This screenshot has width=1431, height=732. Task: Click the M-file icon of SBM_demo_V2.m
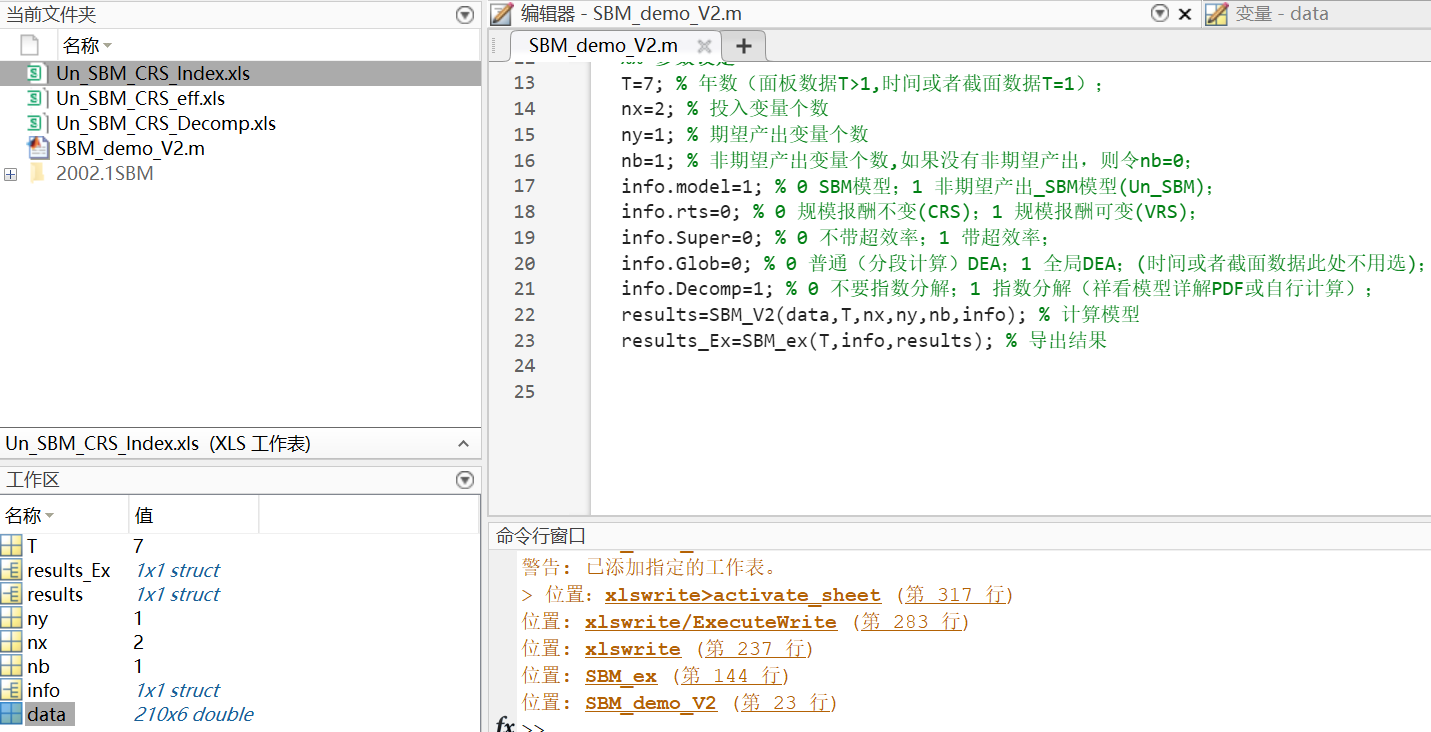click(x=38, y=148)
